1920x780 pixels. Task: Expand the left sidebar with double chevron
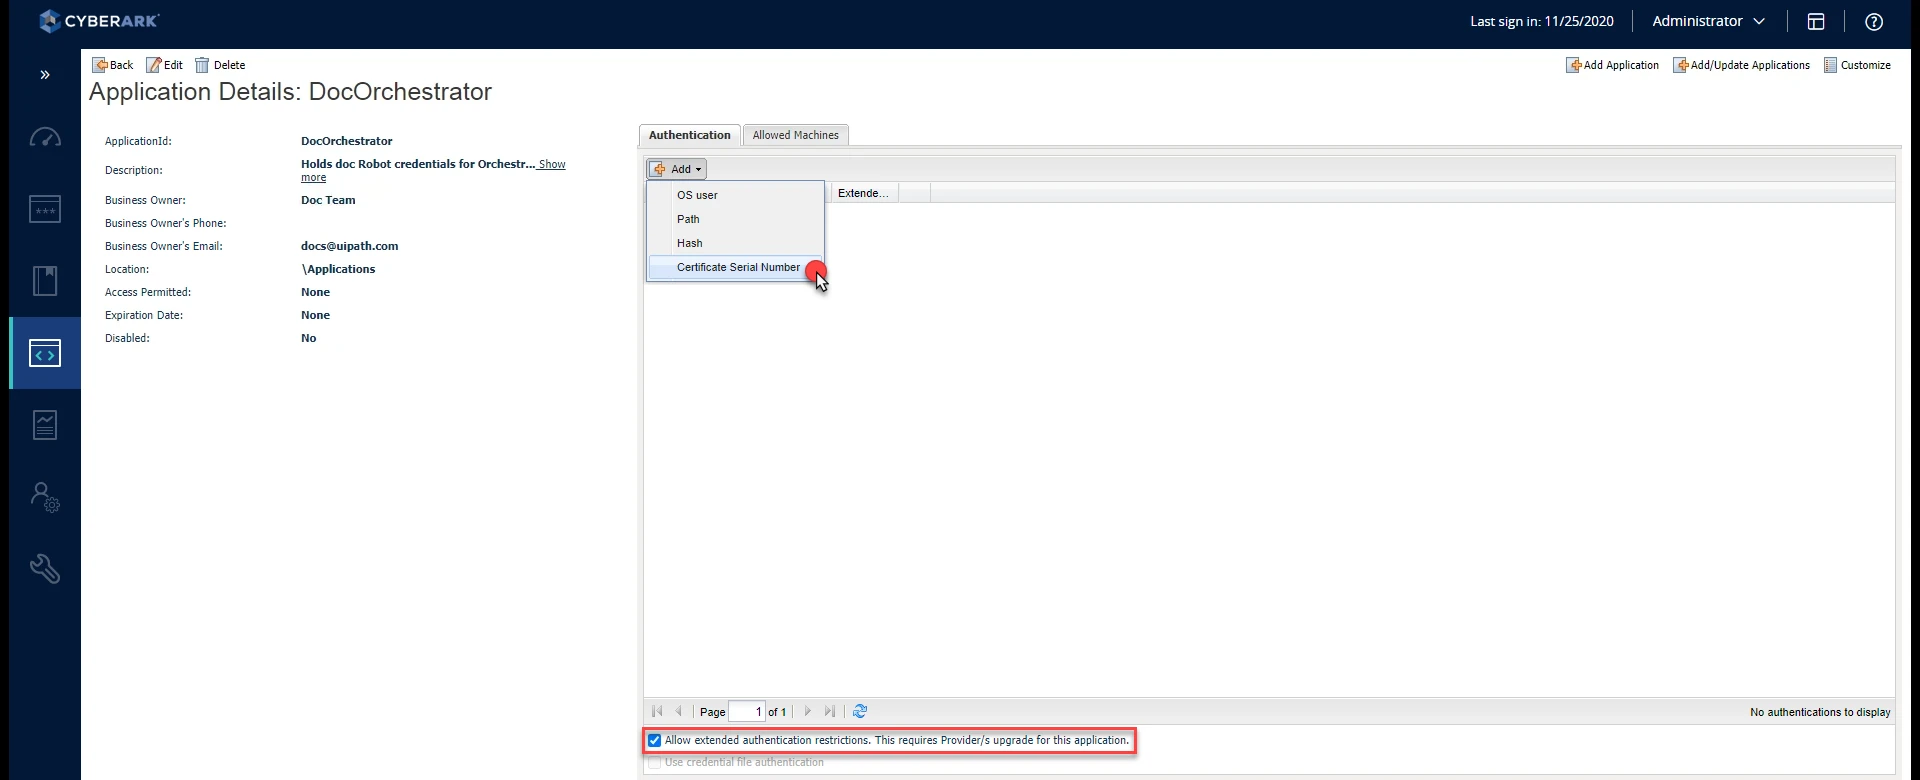(45, 75)
